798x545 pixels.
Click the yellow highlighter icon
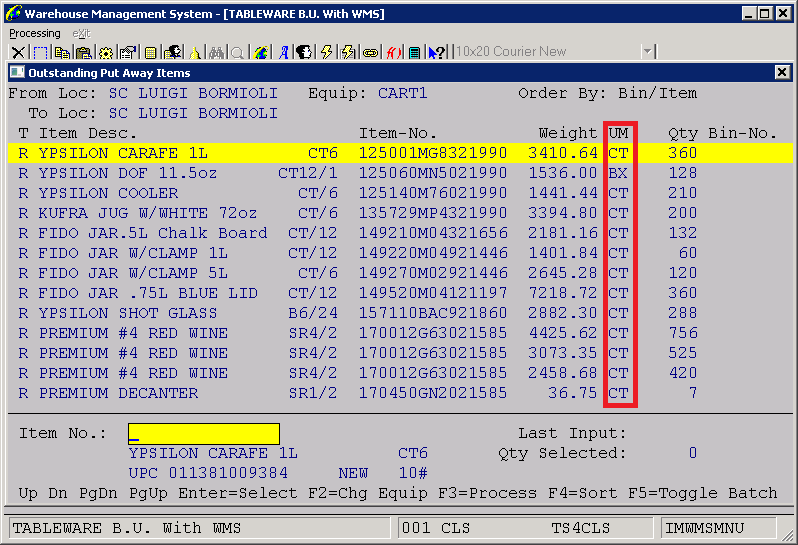click(x=194, y=52)
